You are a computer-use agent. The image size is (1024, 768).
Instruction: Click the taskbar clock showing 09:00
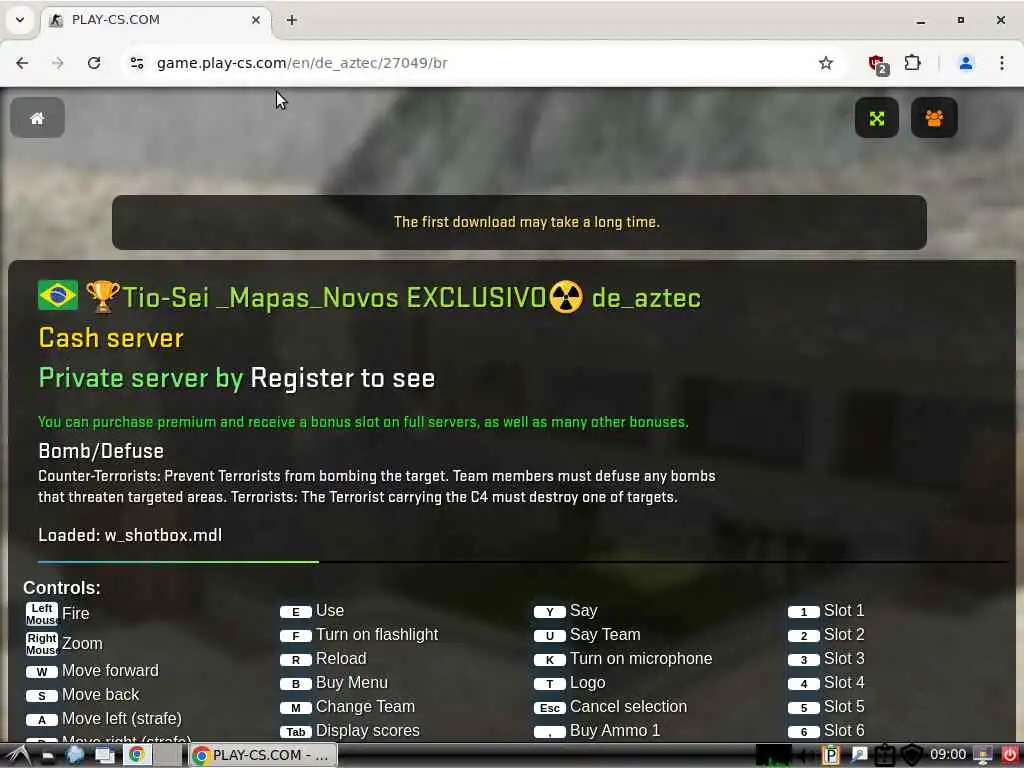[x=948, y=755]
